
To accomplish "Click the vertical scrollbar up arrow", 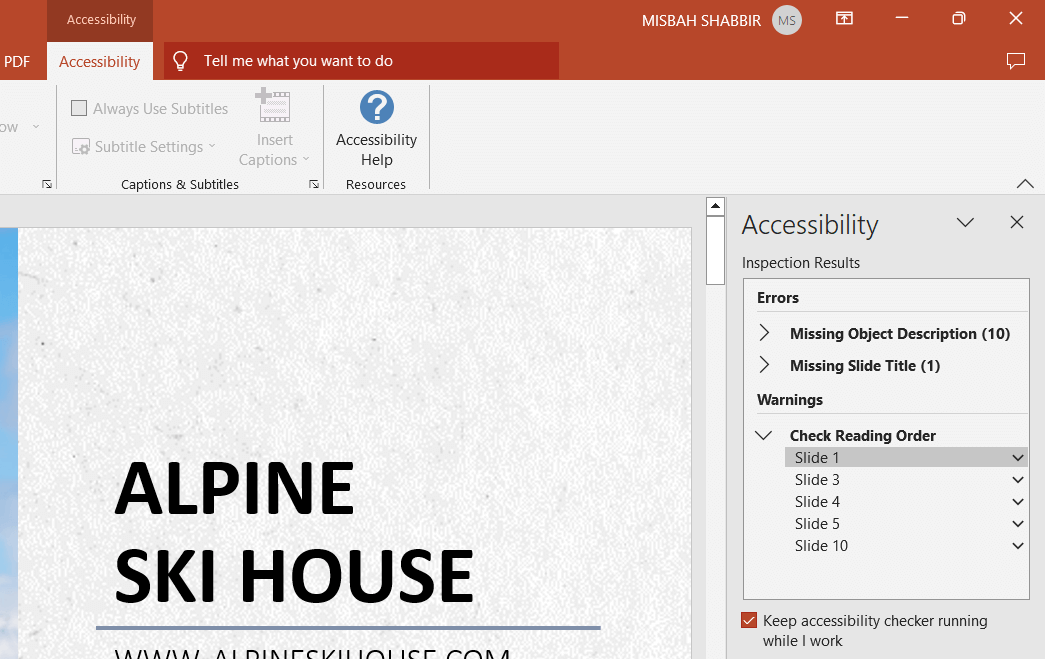I will [x=715, y=207].
